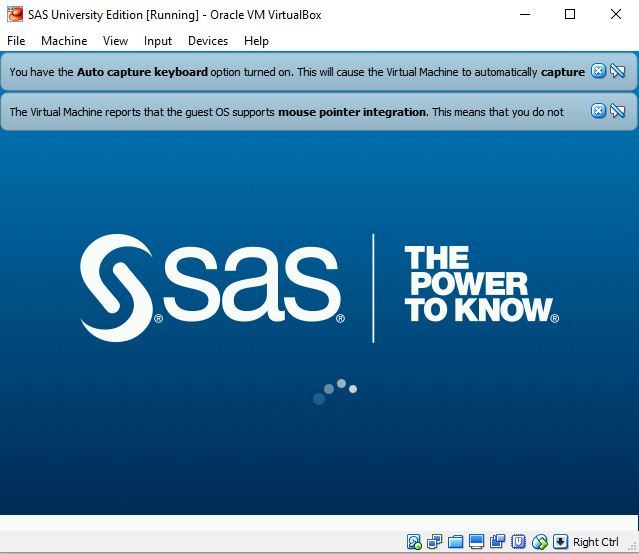Screen dimensions: 639x554
Task: Click the hard disk activity status icon
Action: coord(414,542)
